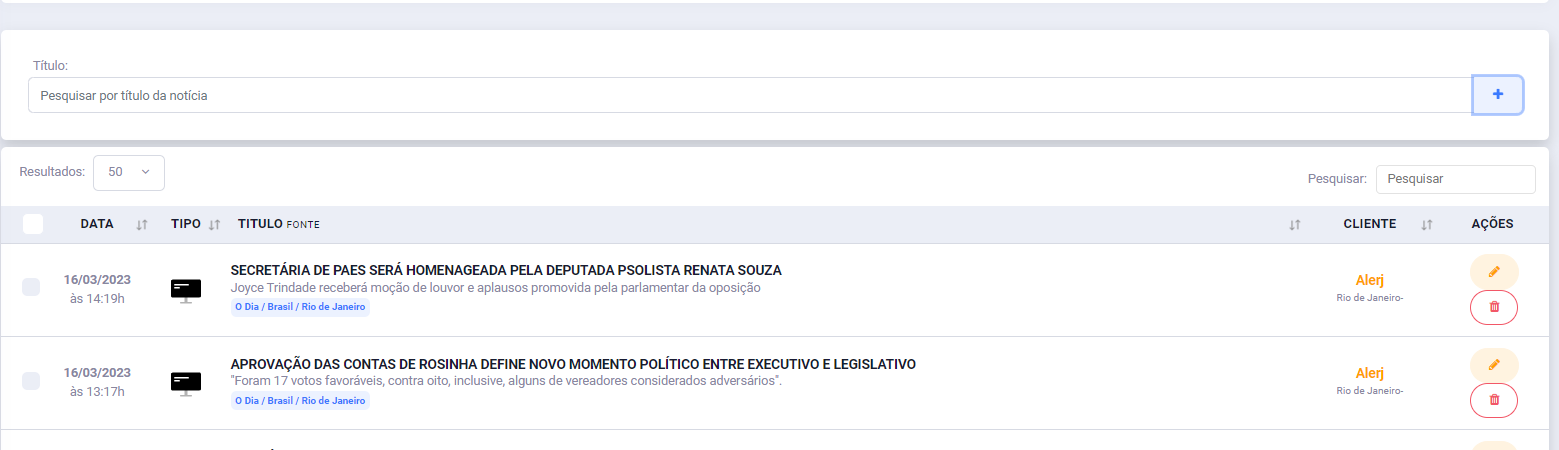1559x450 pixels.
Task: Open the Resultados 50 dropdown
Action: [x=129, y=172]
